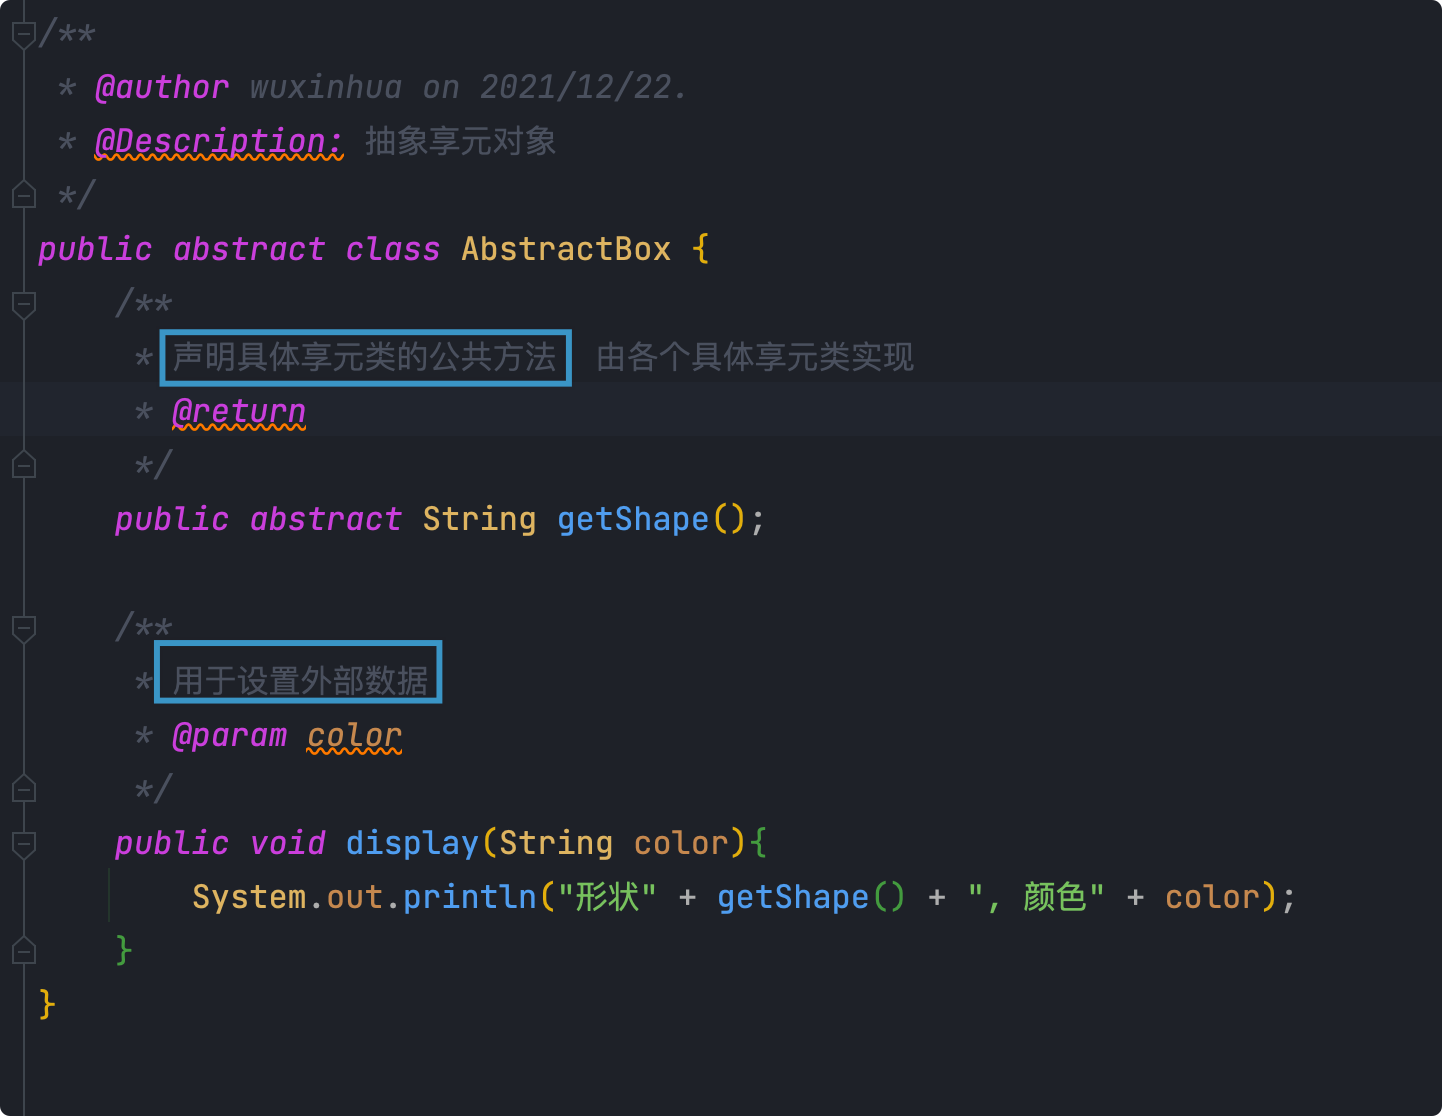Viewport: 1442px width, 1116px height.
Task: Click the underlined @Description tag
Action: click(x=218, y=141)
